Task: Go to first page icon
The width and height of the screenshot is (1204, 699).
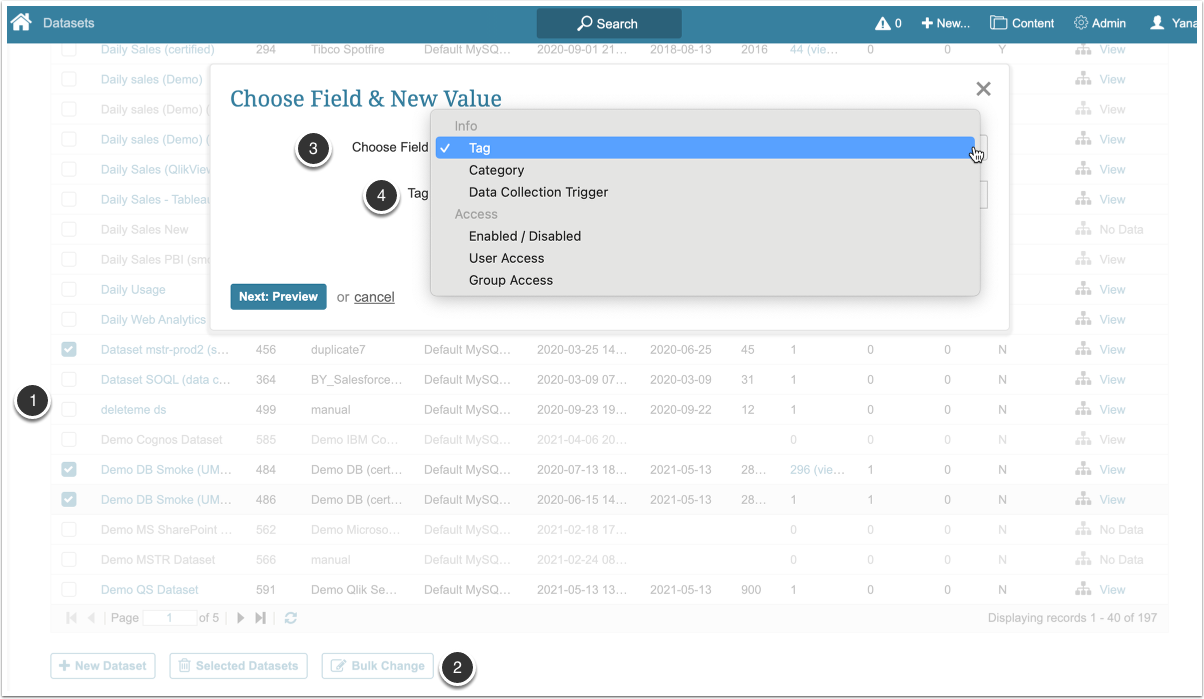Action: (x=72, y=618)
